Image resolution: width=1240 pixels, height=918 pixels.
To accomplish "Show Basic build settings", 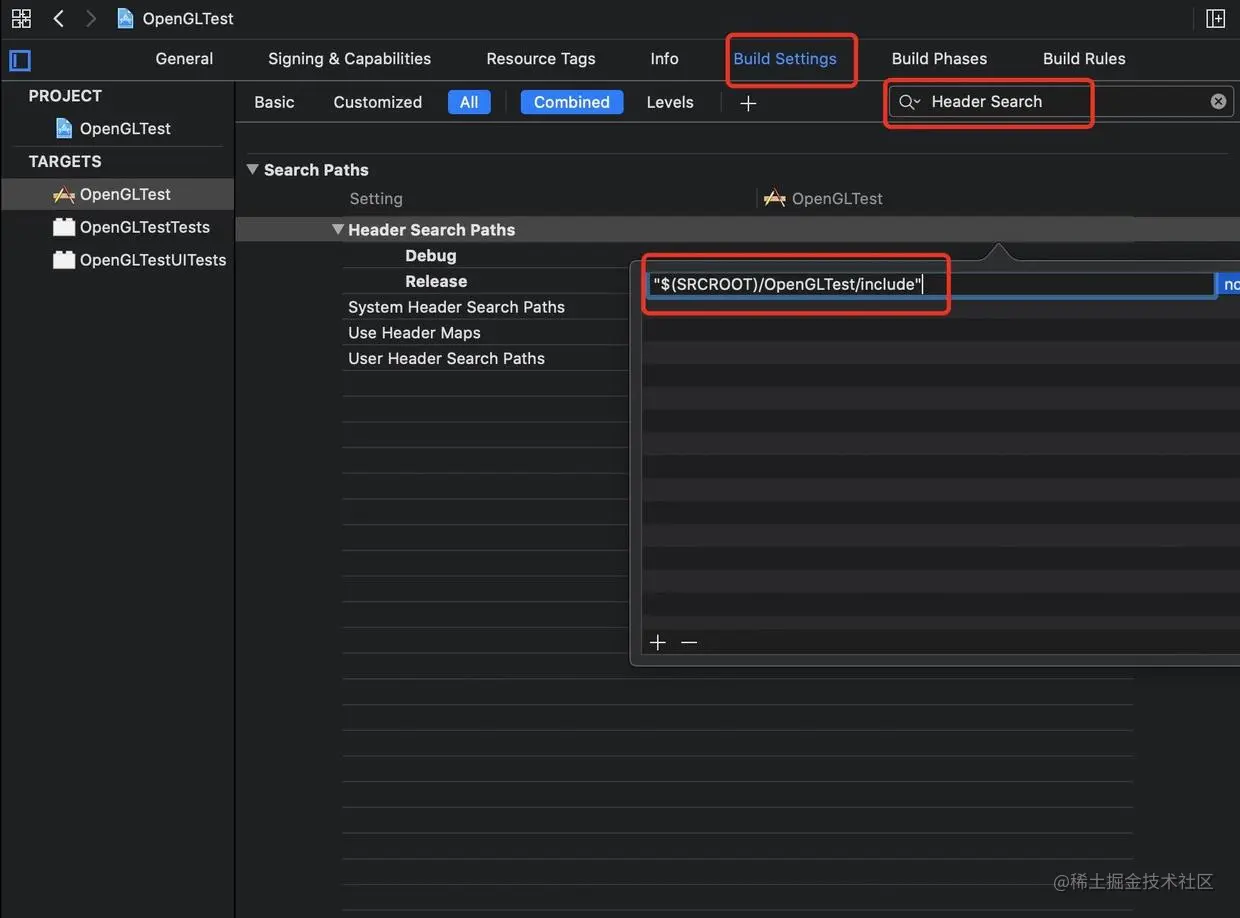I will (274, 102).
